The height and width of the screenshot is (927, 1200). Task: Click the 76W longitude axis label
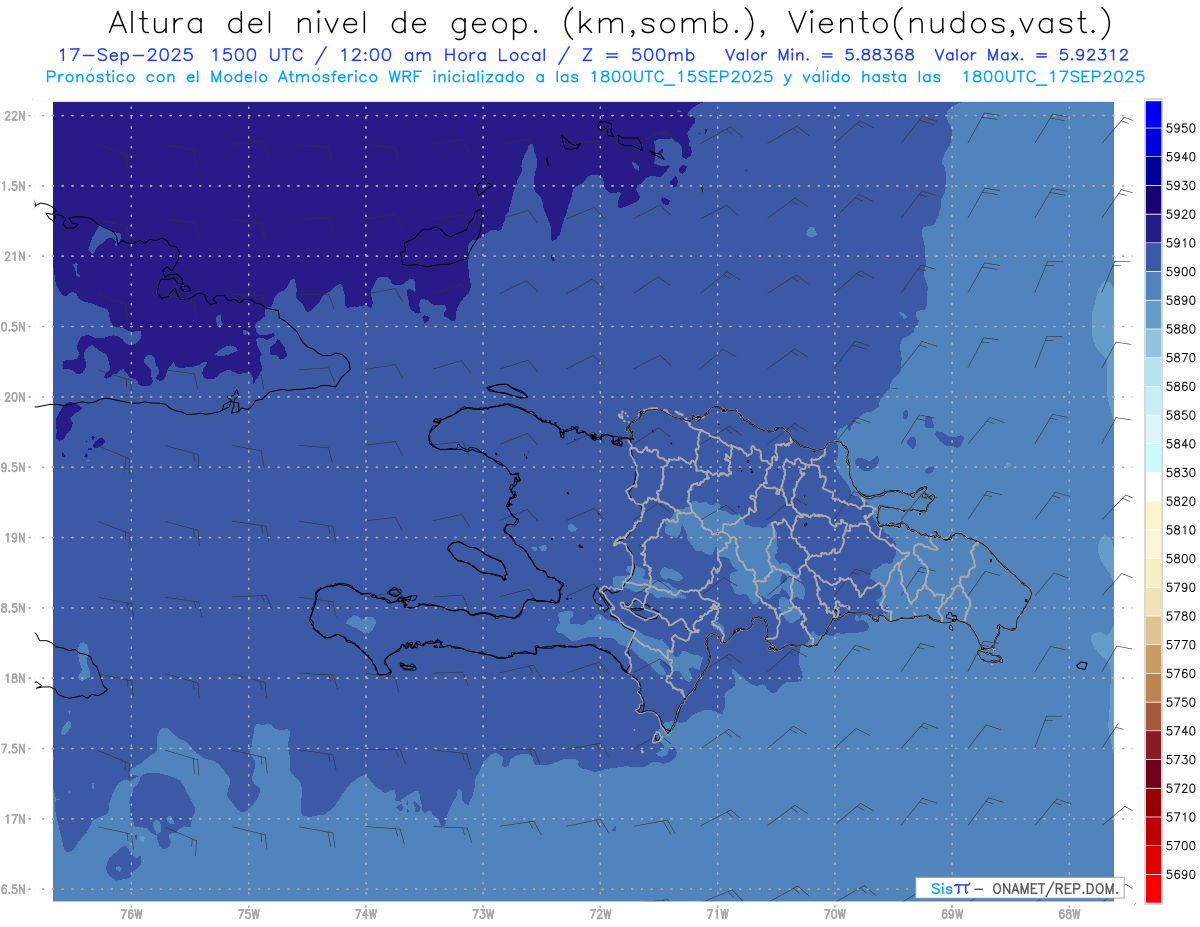131,914
